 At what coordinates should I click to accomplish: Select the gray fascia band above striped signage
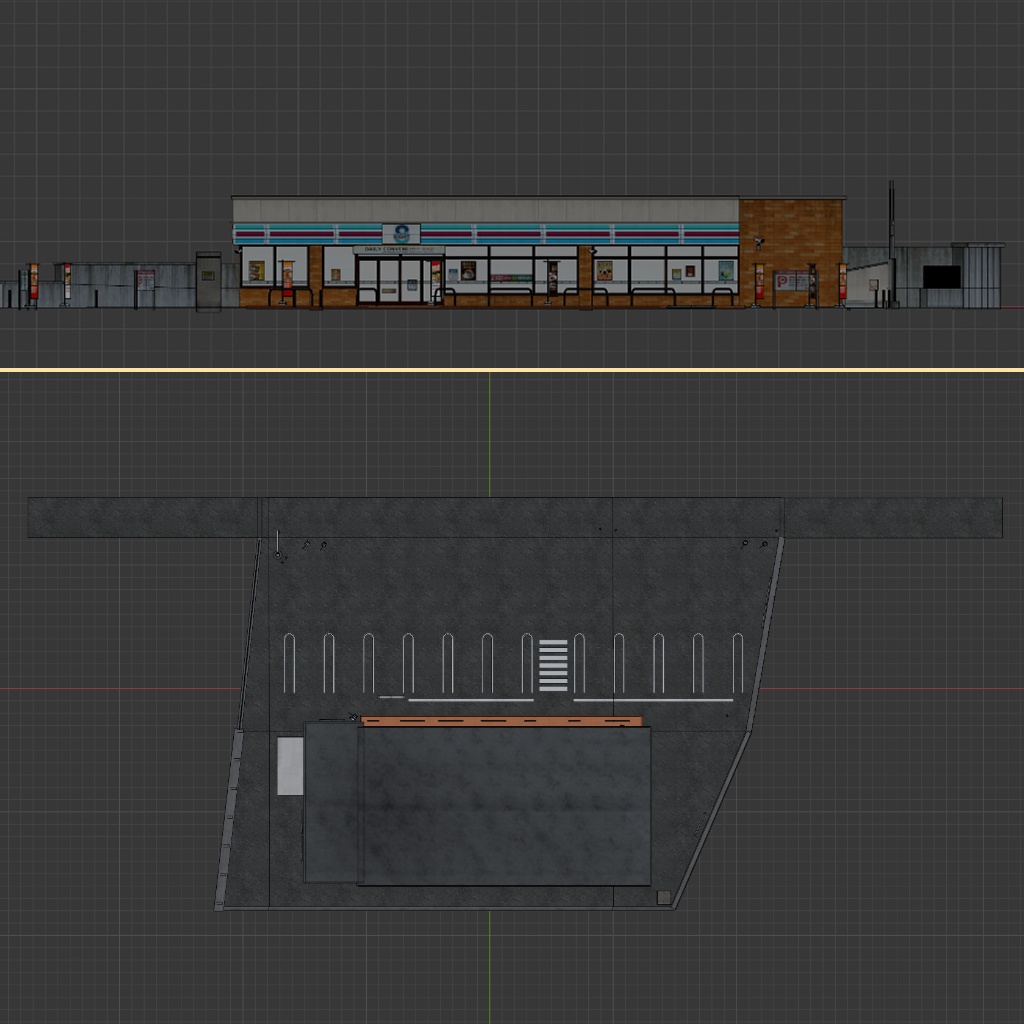[486, 211]
